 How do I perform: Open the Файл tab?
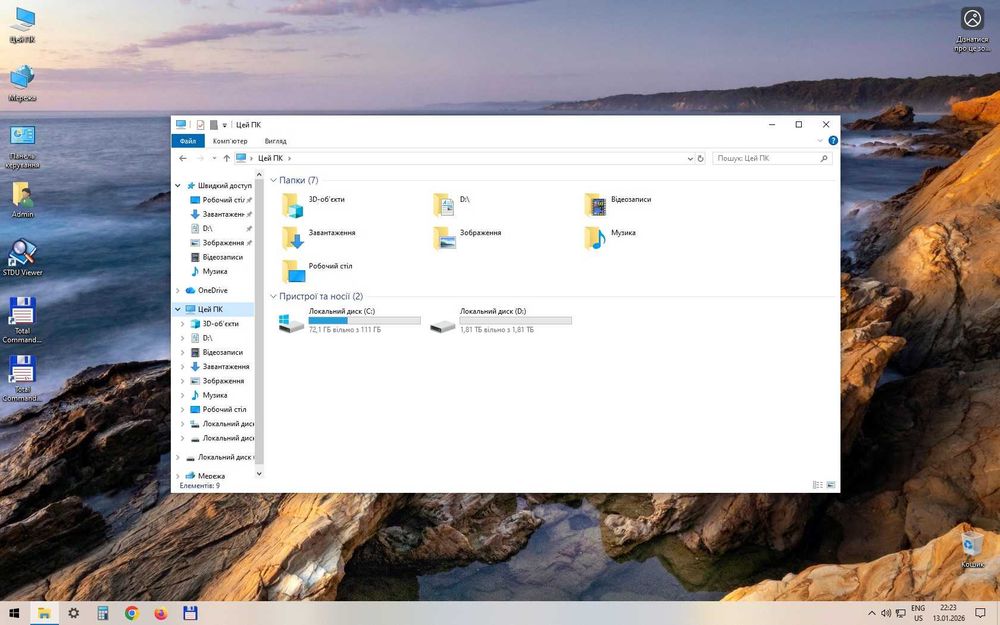(188, 141)
